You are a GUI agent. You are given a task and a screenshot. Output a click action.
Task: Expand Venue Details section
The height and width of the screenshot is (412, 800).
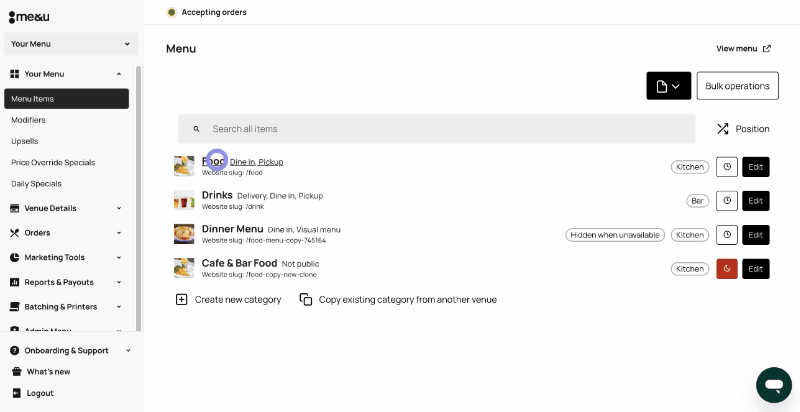tap(66, 208)
